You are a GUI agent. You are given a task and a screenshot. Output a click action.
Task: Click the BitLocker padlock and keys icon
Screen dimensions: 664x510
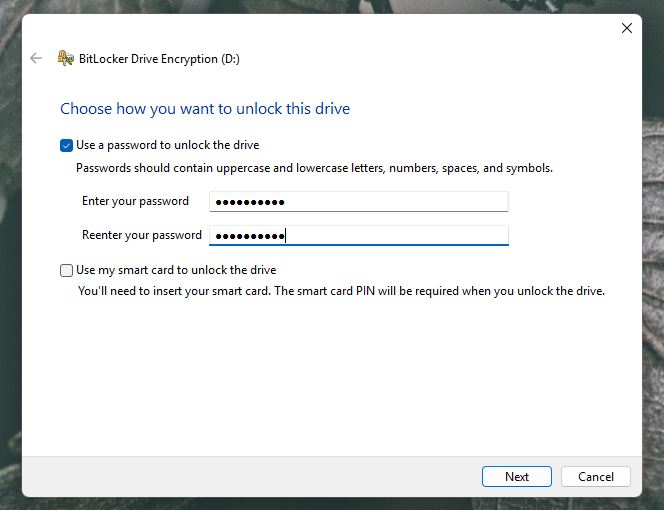(x=66, y=58)
